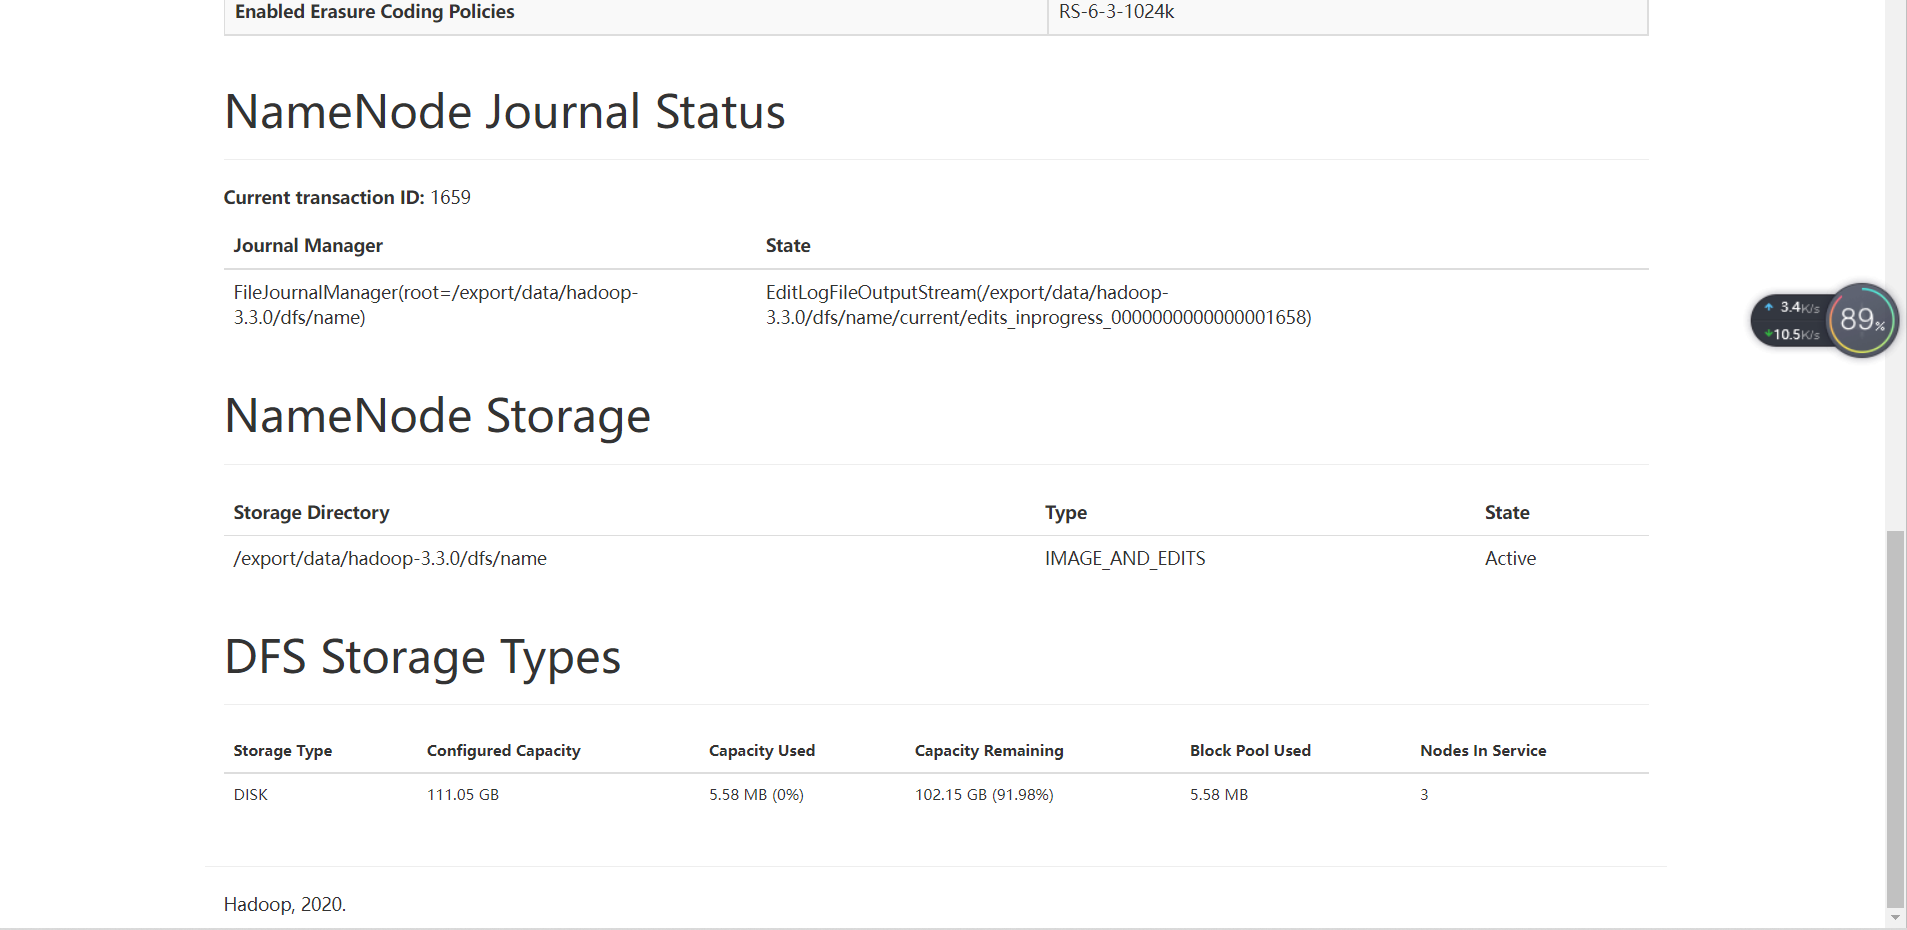Click the Configured Capacity column header
1907x930 pixels.
(x=503, y=751)
